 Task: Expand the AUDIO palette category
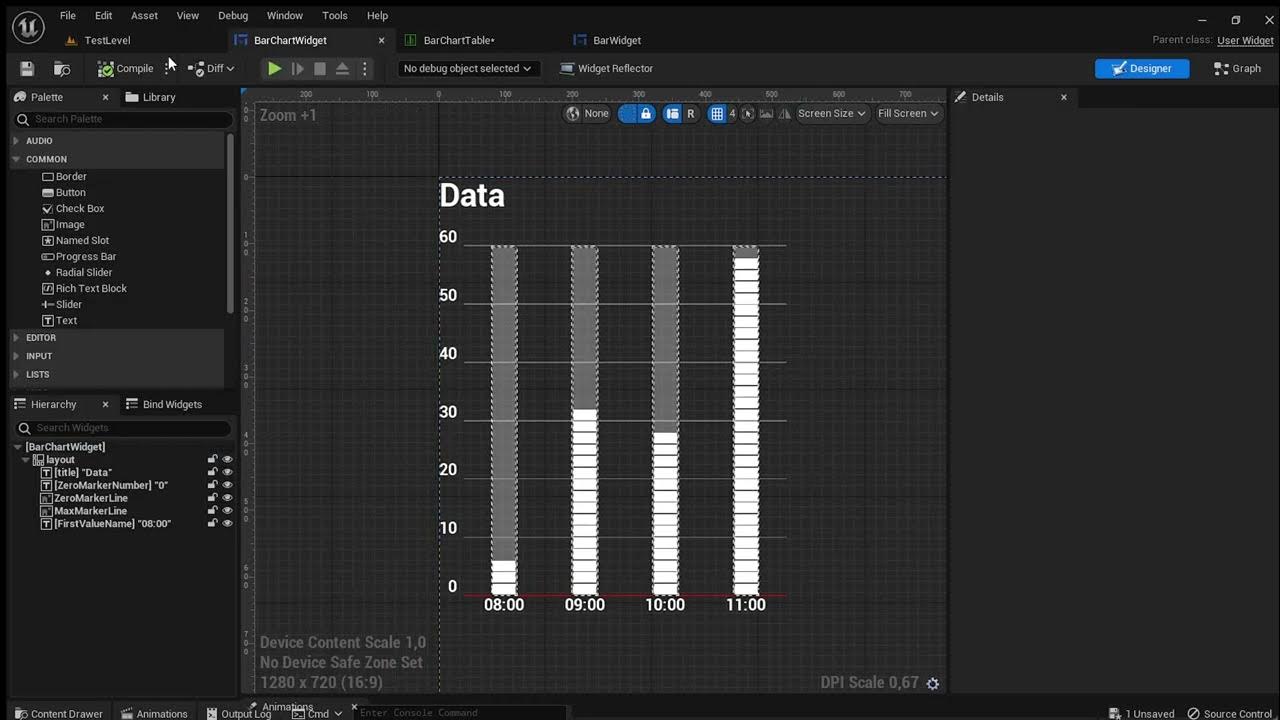[x=16, y=141]
